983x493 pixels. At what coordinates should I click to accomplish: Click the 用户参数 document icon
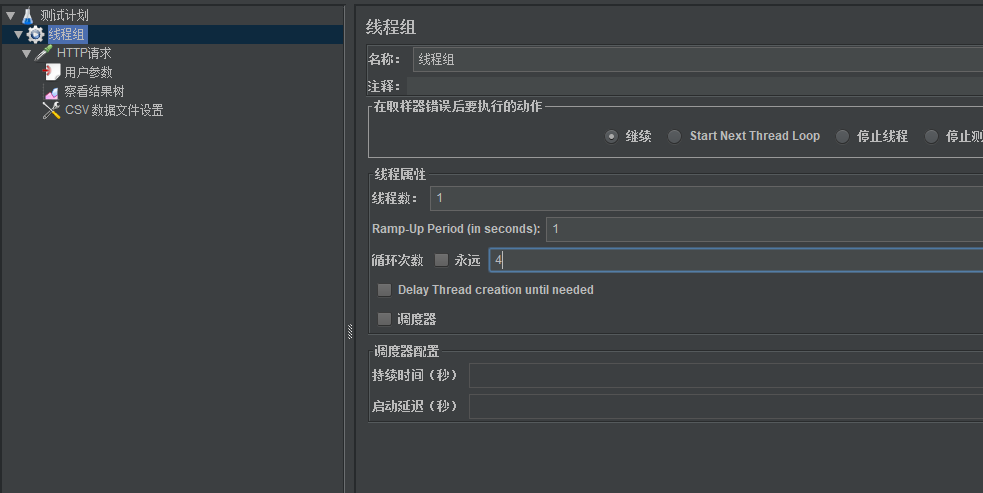click(x=51, y=72)
